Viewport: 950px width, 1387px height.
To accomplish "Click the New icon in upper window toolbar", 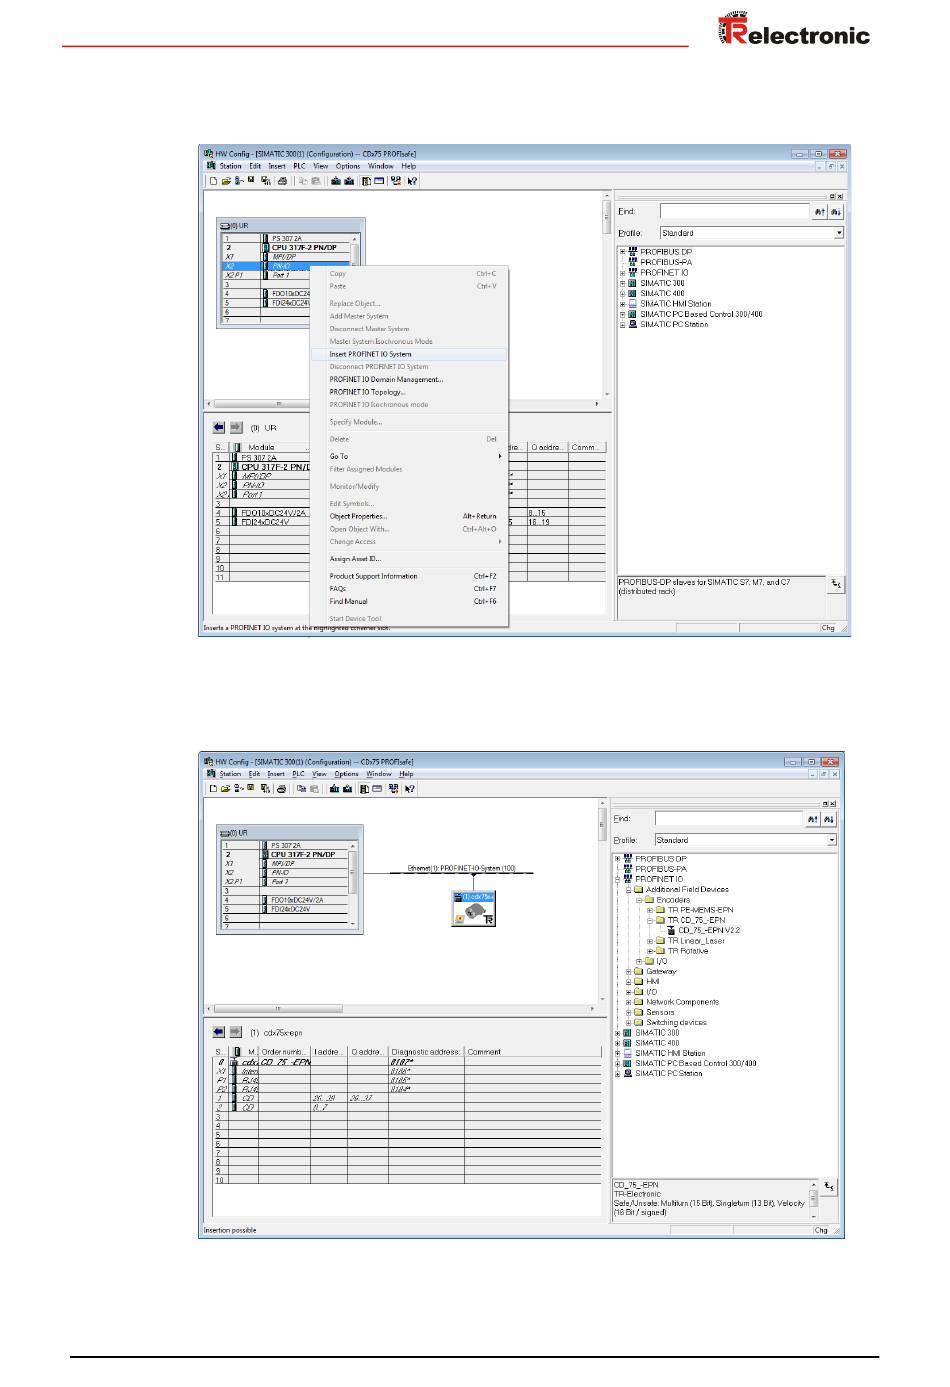I will pyautogui.click(x=213, y=181).
